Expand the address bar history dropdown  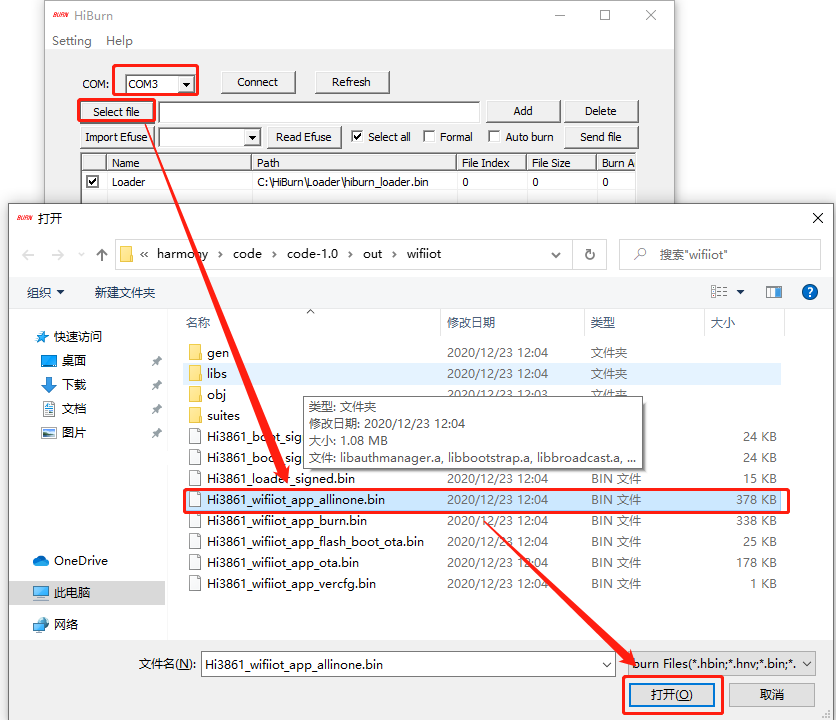tap(556, 255)
